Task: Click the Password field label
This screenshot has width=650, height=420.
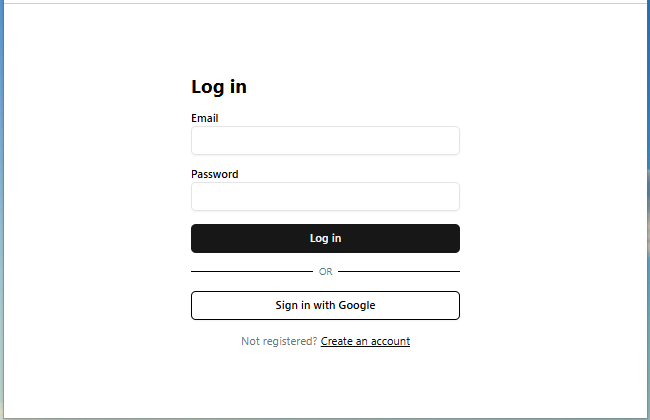Action: [x=215, y=174]
